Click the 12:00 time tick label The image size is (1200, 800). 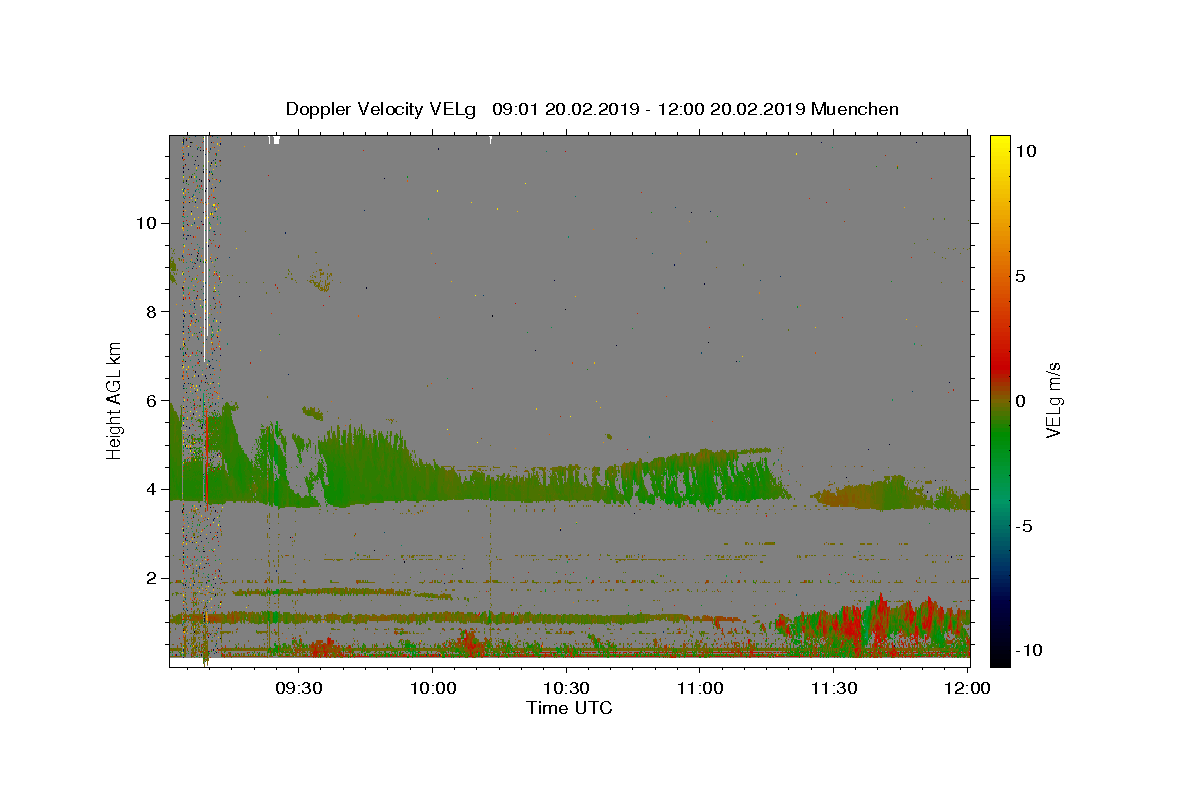click(967, 688)
